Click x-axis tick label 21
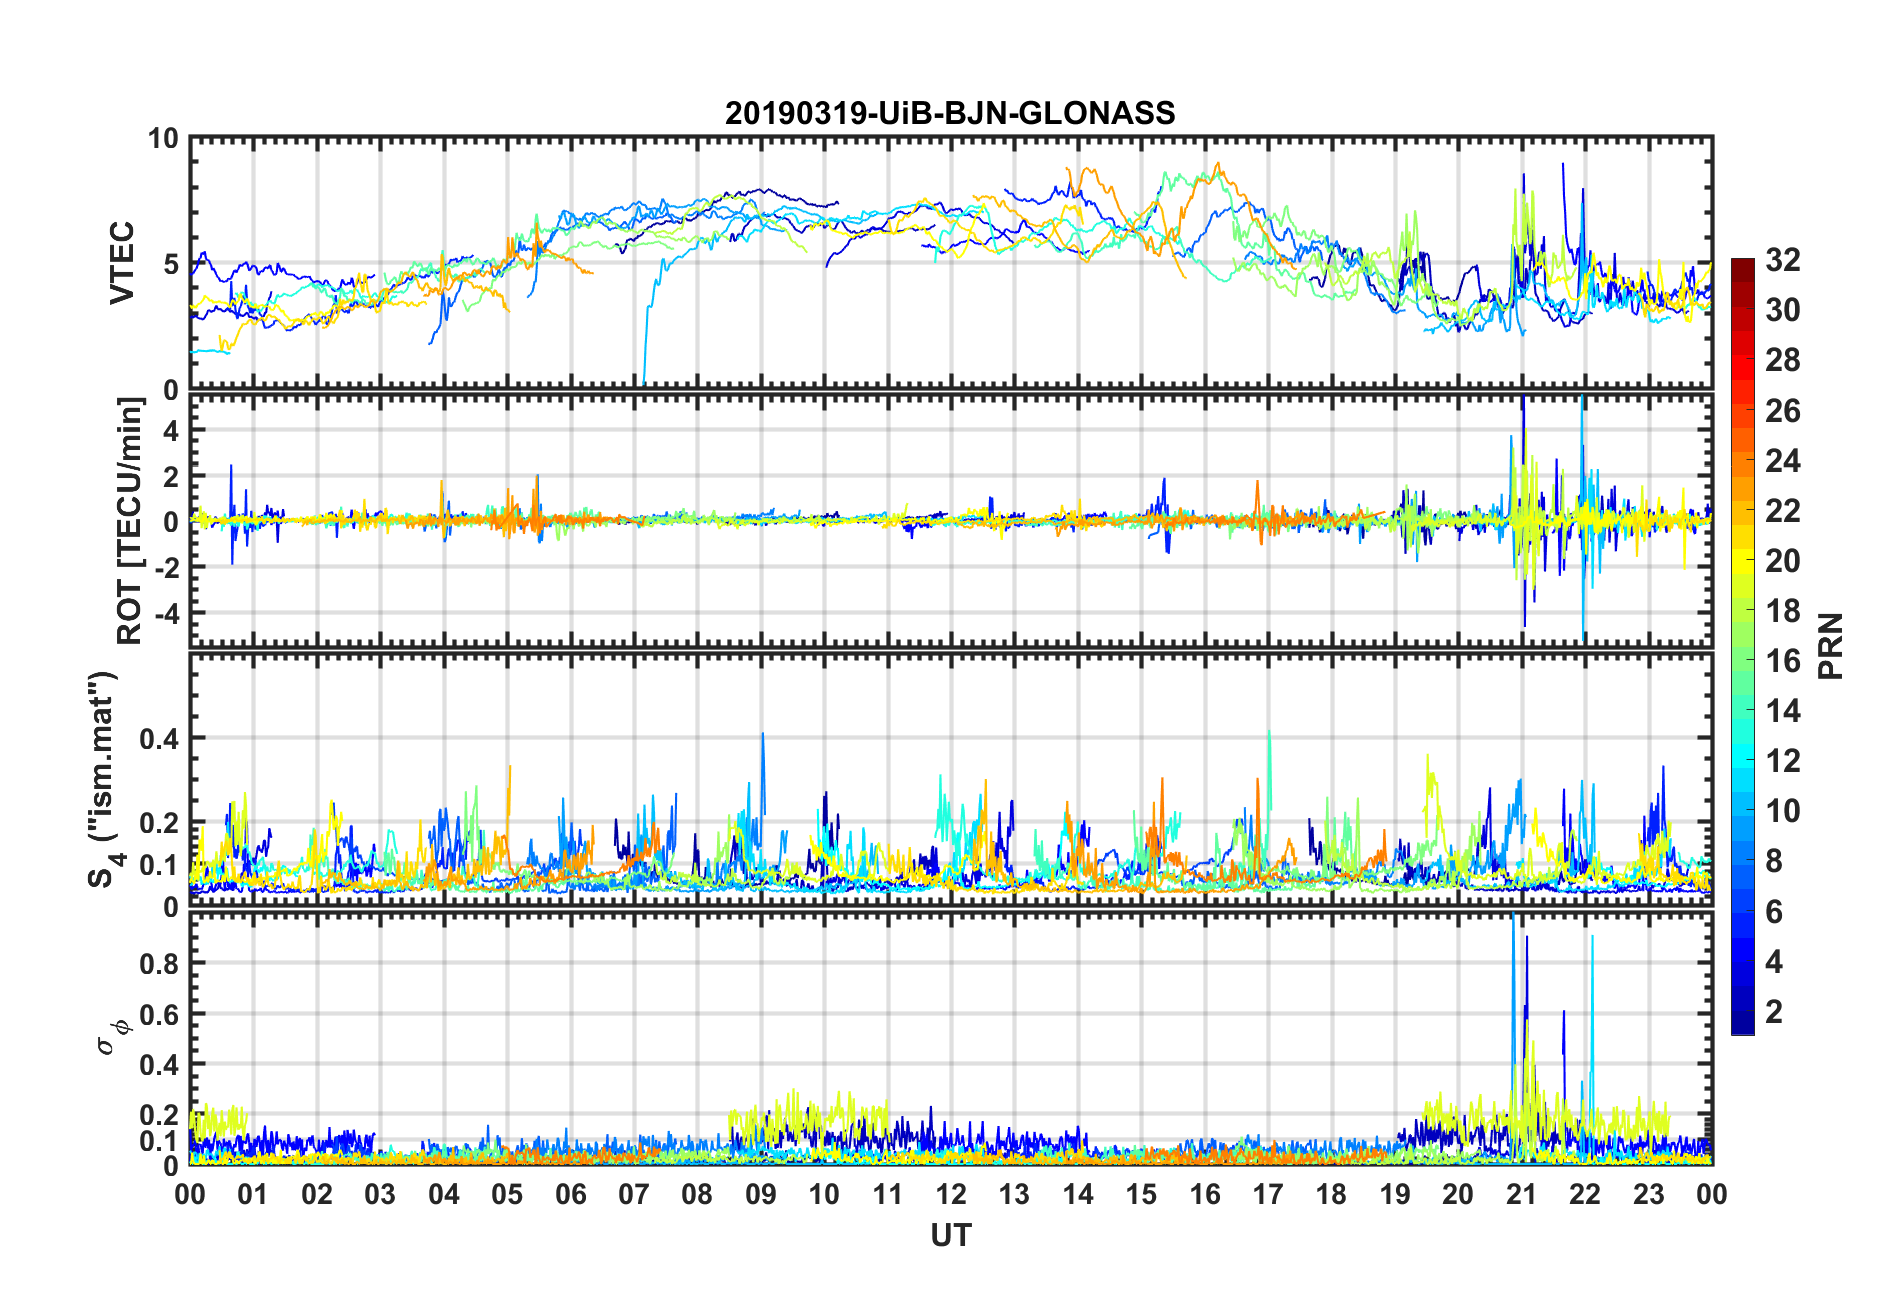 pos(1522,1194)
